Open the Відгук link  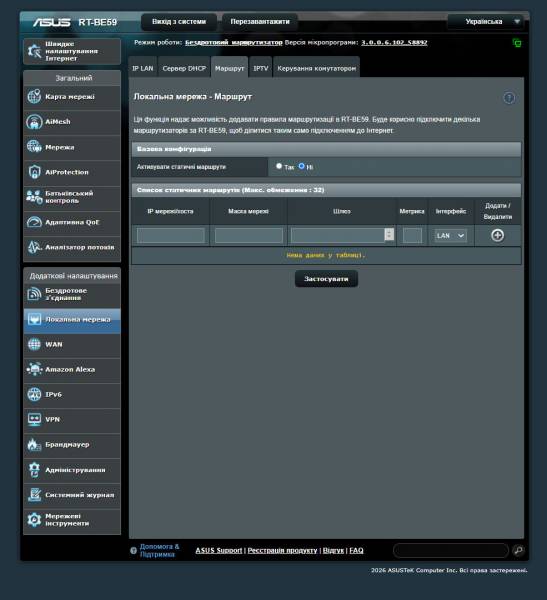click(333, 550)
